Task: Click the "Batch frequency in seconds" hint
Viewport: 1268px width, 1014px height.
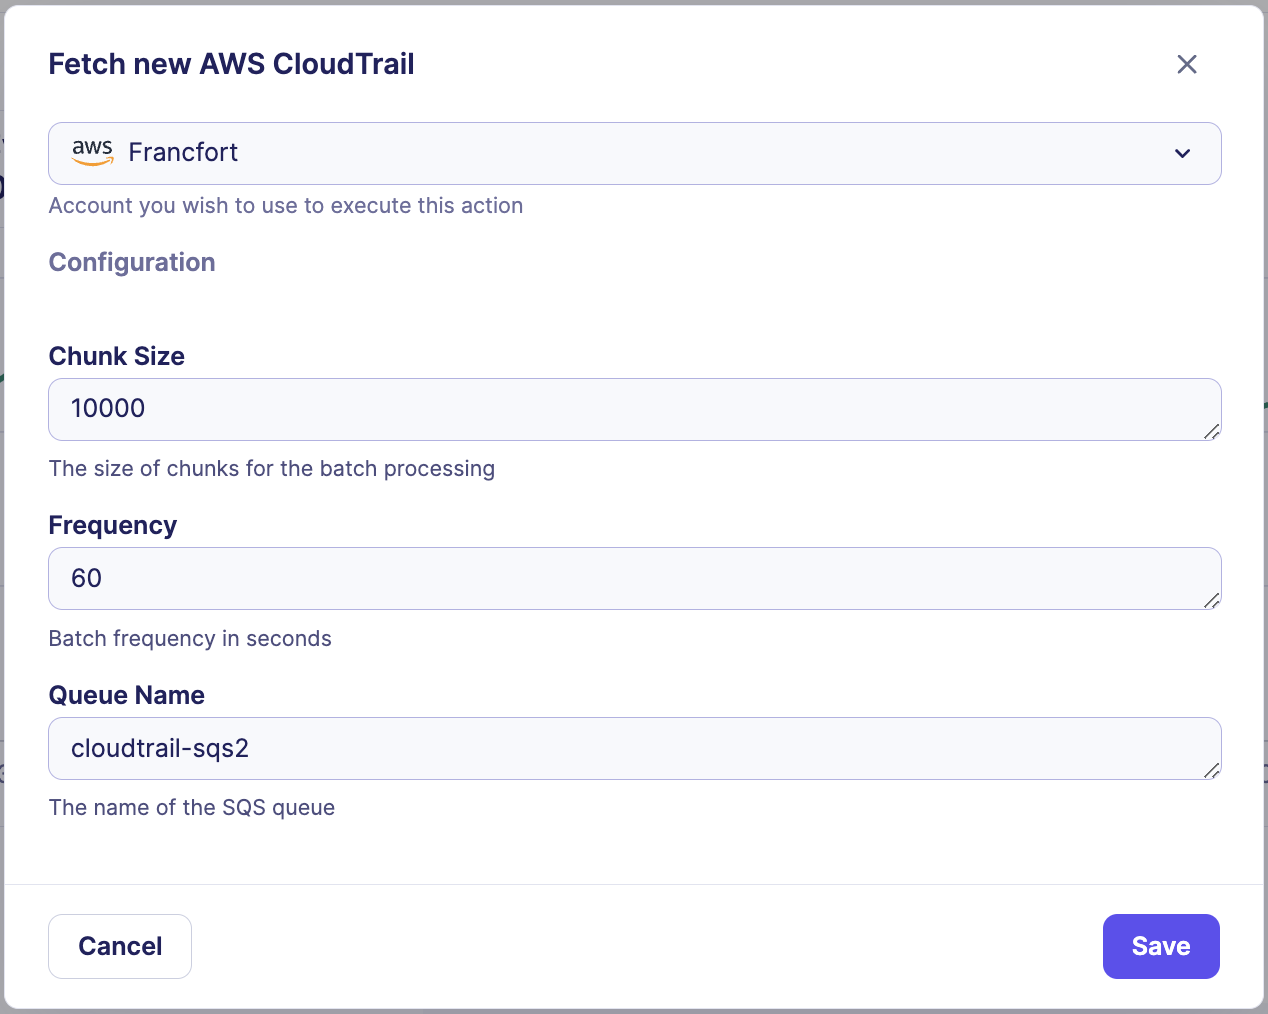Action: [x=190, y=638]
